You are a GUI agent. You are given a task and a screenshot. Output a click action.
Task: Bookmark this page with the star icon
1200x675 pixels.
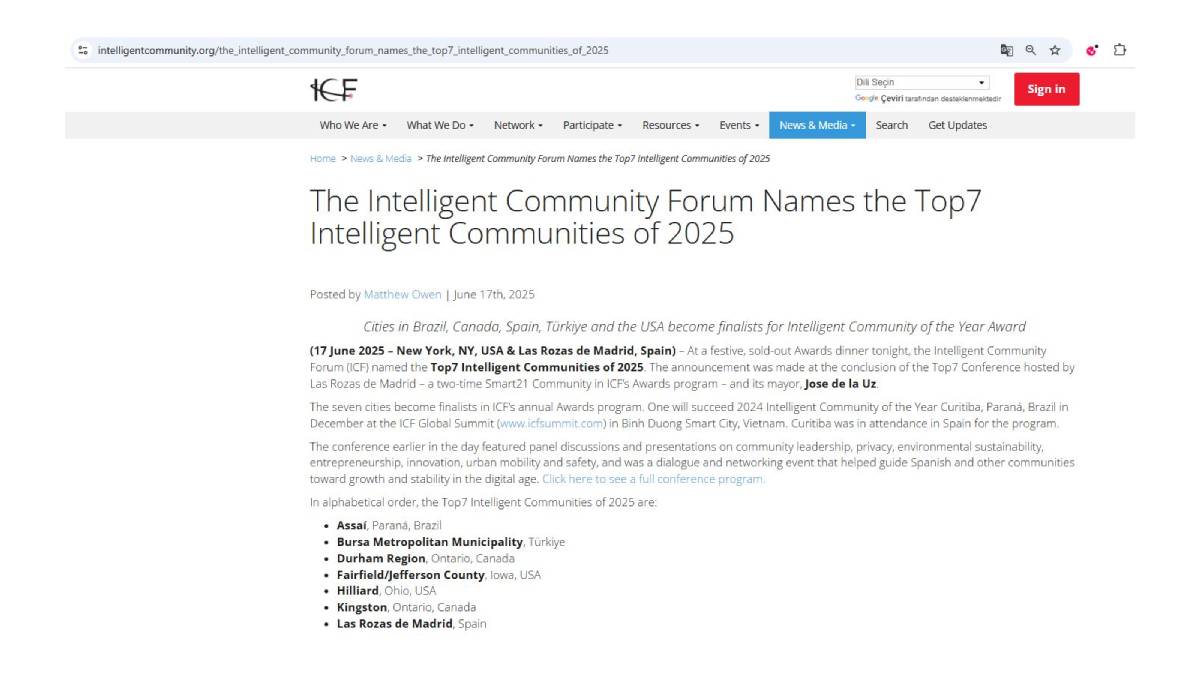1054,50
